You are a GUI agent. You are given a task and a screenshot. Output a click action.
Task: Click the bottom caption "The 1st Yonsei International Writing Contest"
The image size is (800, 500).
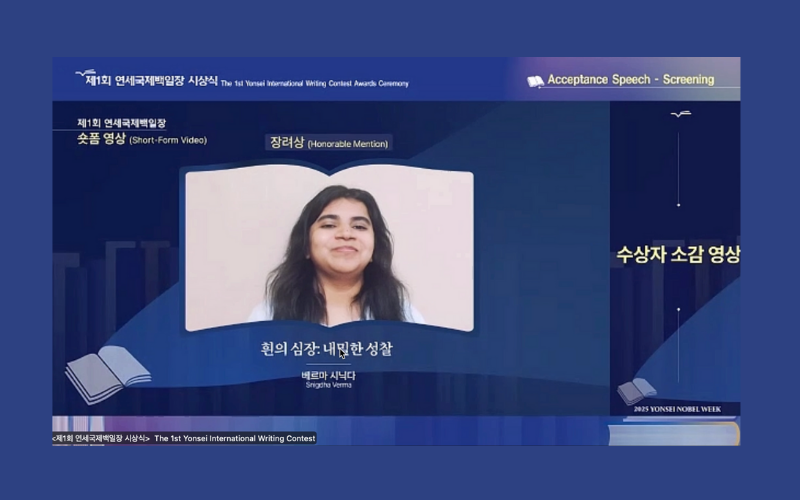235,438
